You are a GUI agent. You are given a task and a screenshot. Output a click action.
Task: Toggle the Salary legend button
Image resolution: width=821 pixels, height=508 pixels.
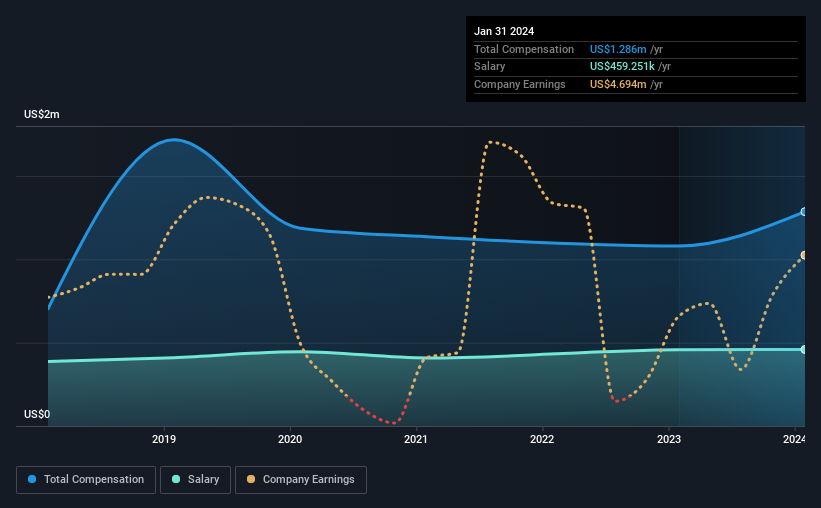click(x=195, y=480)
